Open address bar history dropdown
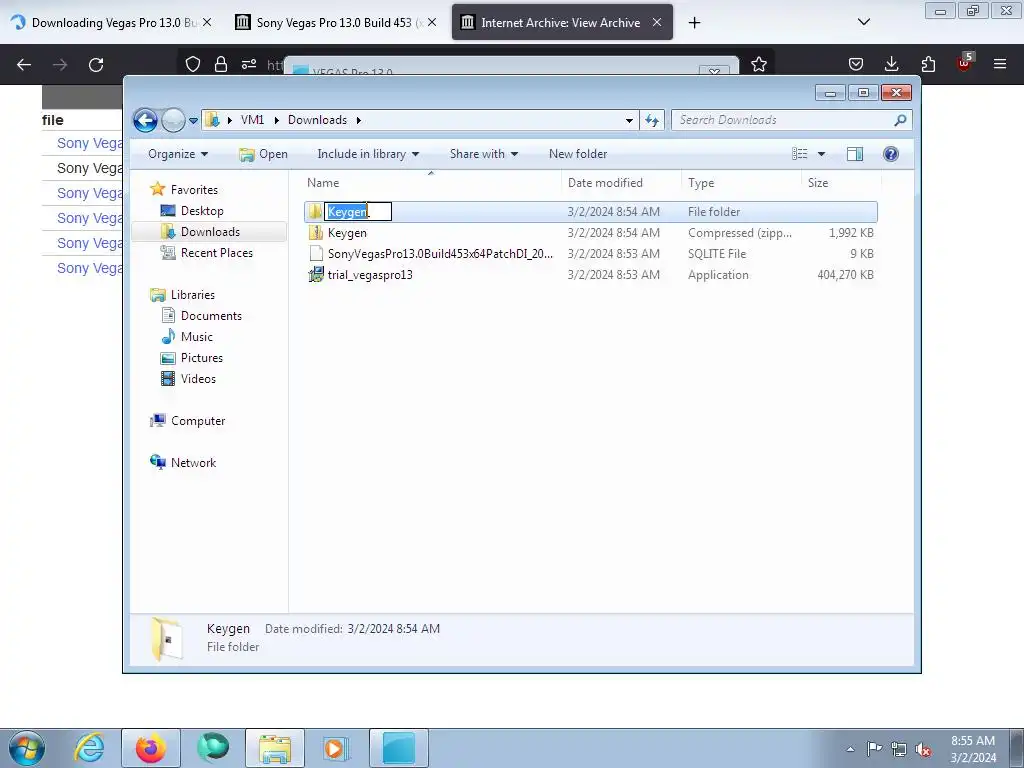This screenshot has width=1024, height=768. 629,120
